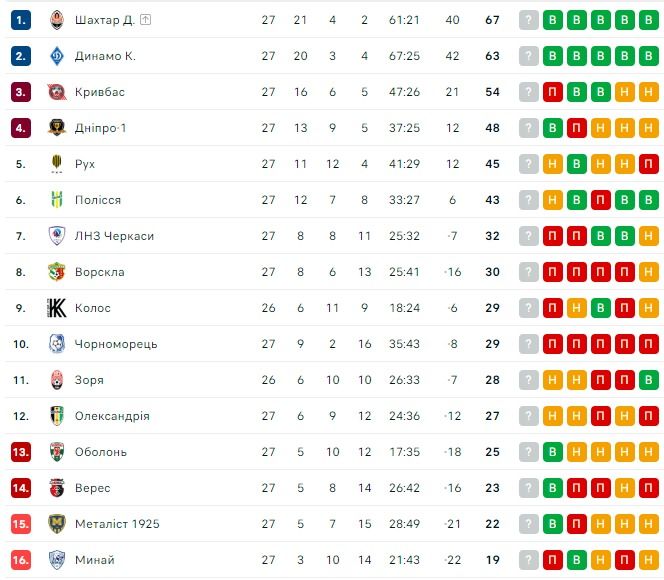Image resolution: width=664 pixels, height=580 pixels.
Task: Click the rank 1 position badge
Action: tap(22, 20)
